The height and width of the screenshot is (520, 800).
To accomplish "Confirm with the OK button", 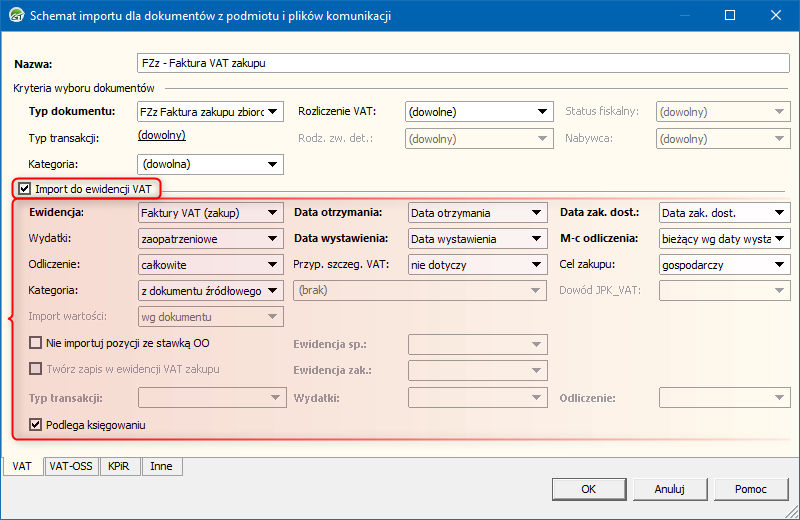I will tap(589, 489).
